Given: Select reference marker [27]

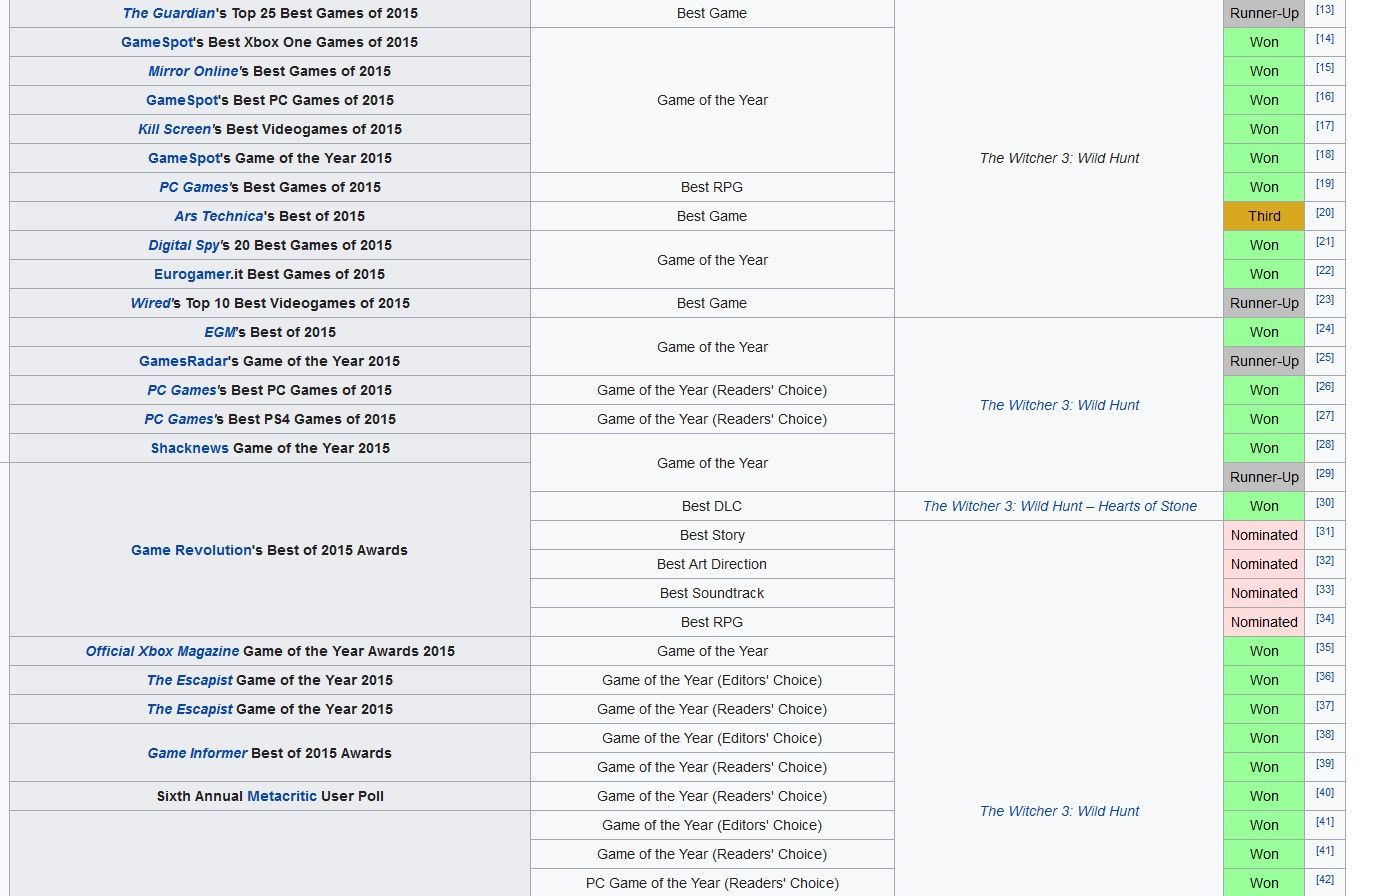Looking at the screenshot, I should coord(1325,416).
